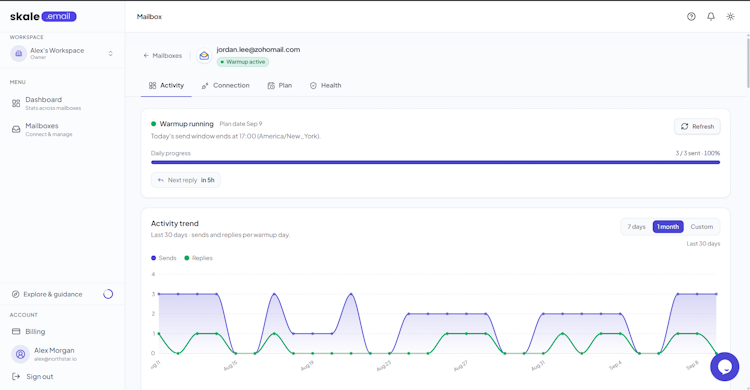This screenshot has width=750, height=390.
Task: Click the Explore & guidance progress ring
Action: coord(108,294)
